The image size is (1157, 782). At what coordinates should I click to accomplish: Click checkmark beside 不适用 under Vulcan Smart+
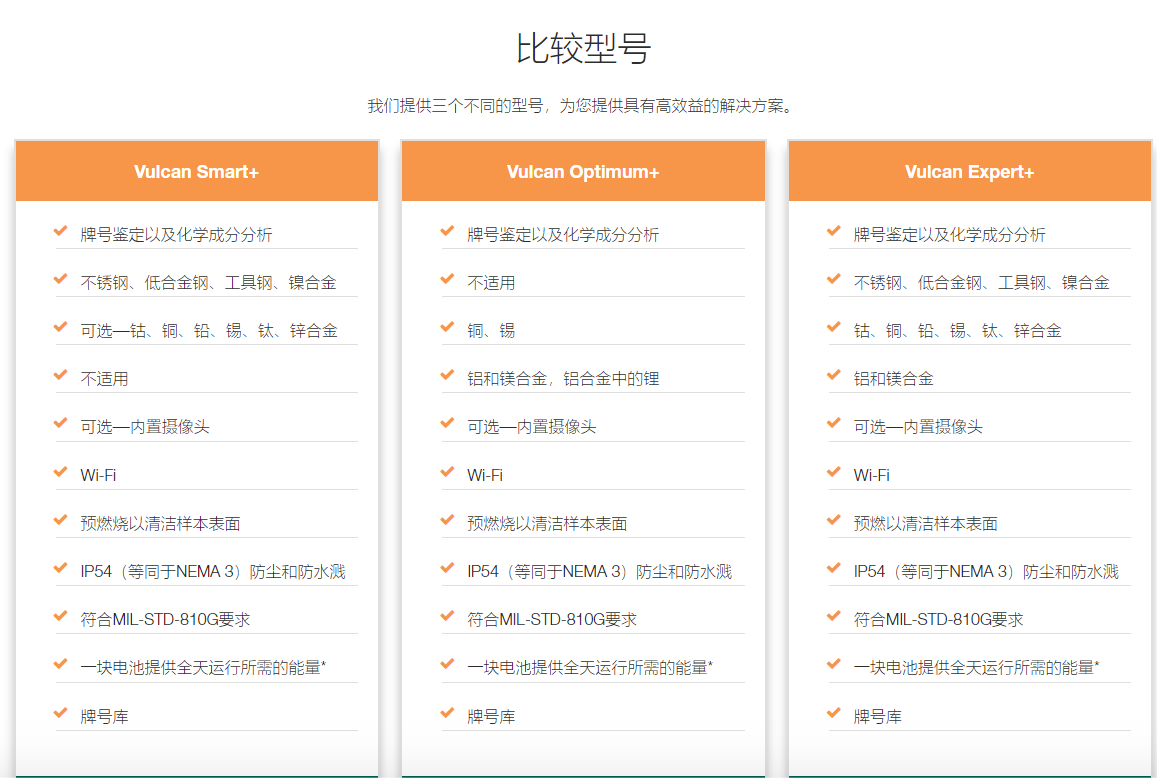61,376
